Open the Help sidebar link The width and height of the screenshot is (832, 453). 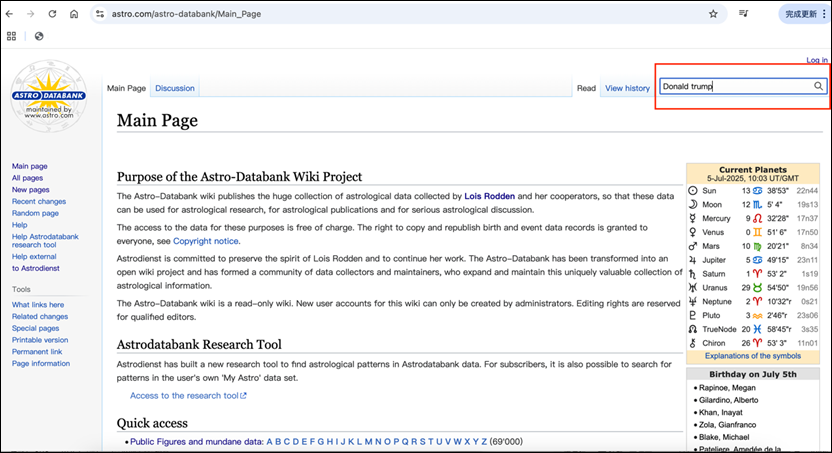tap(20, 224)
